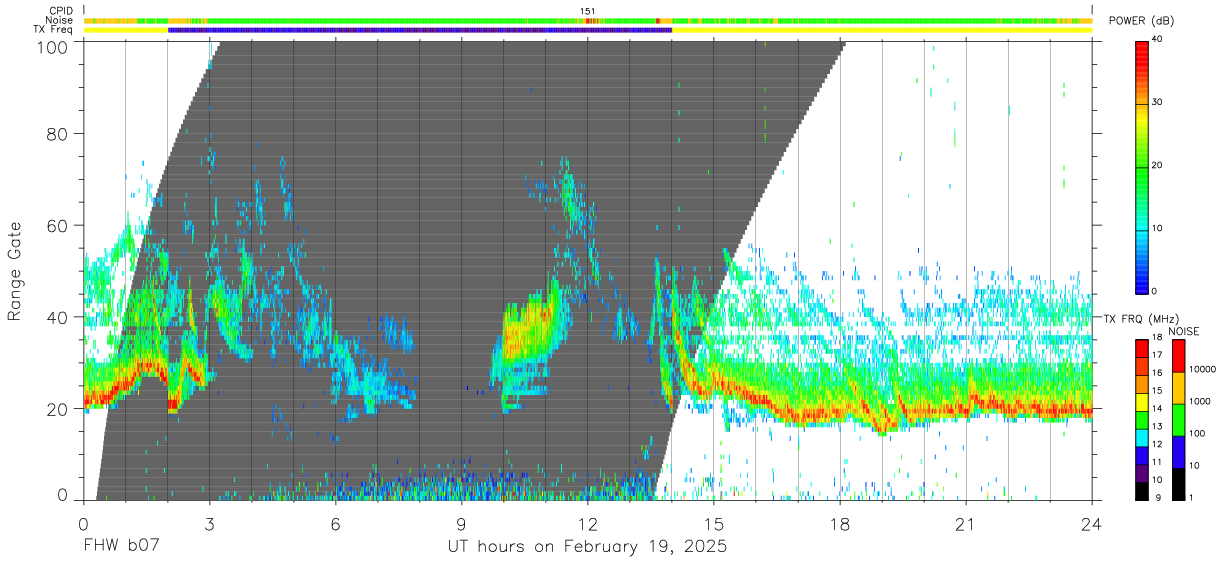
Task: Click the Noise color strip bar
Action: 588,20
